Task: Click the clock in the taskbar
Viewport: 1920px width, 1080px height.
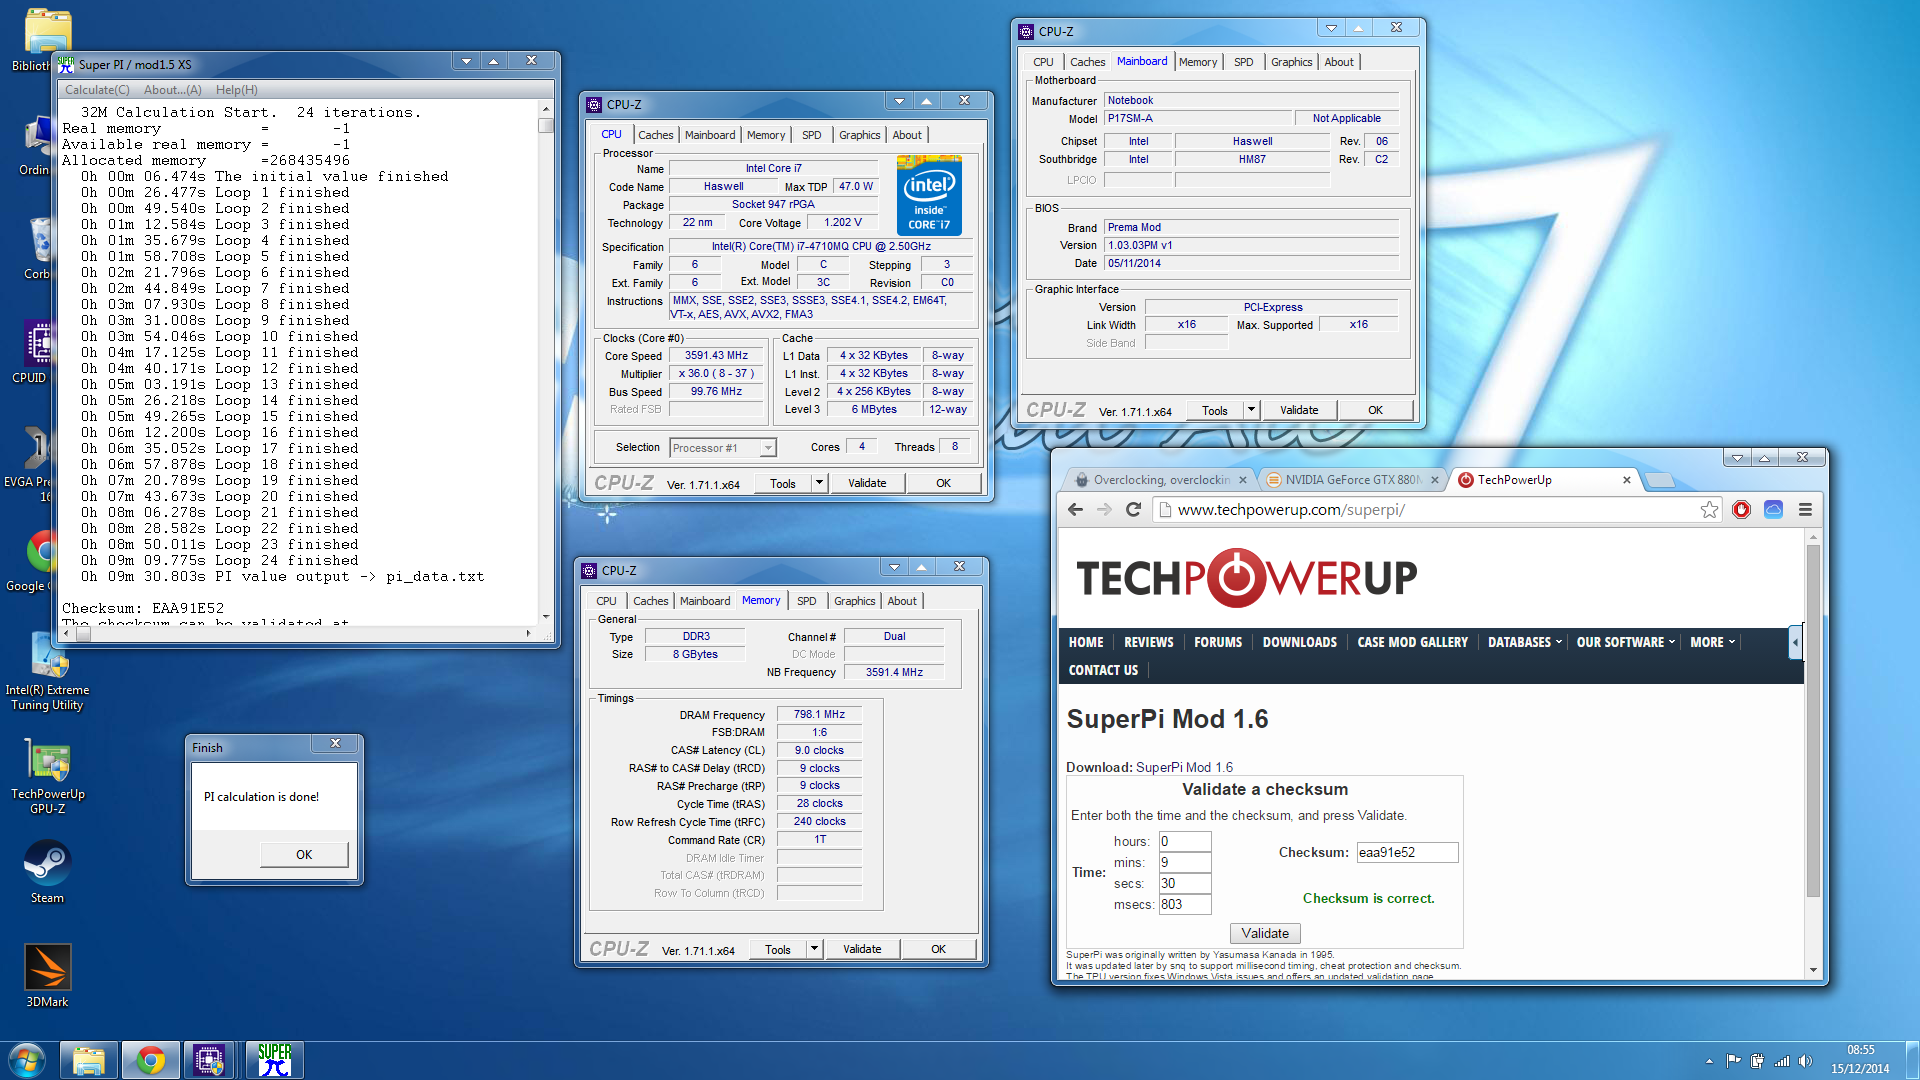Action: (1860, 1060)
